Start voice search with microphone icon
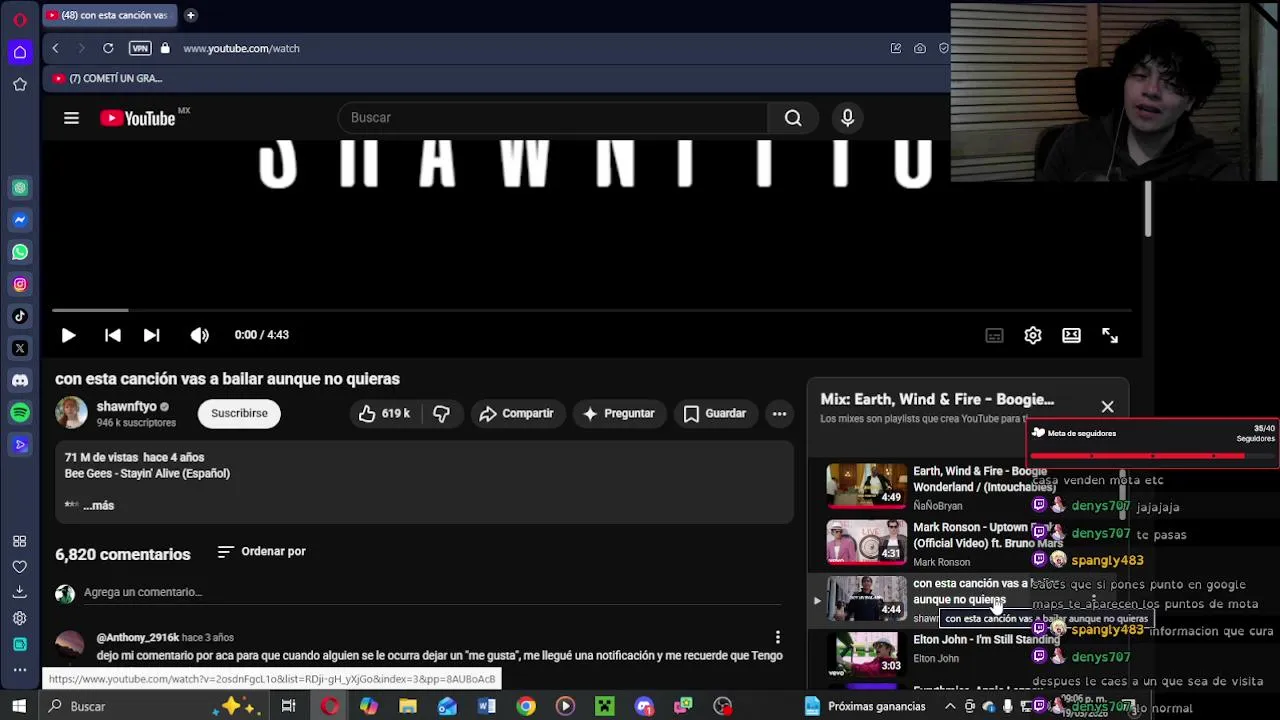Viewport: 1280px width, 720px height. click(x=847, y=118)
